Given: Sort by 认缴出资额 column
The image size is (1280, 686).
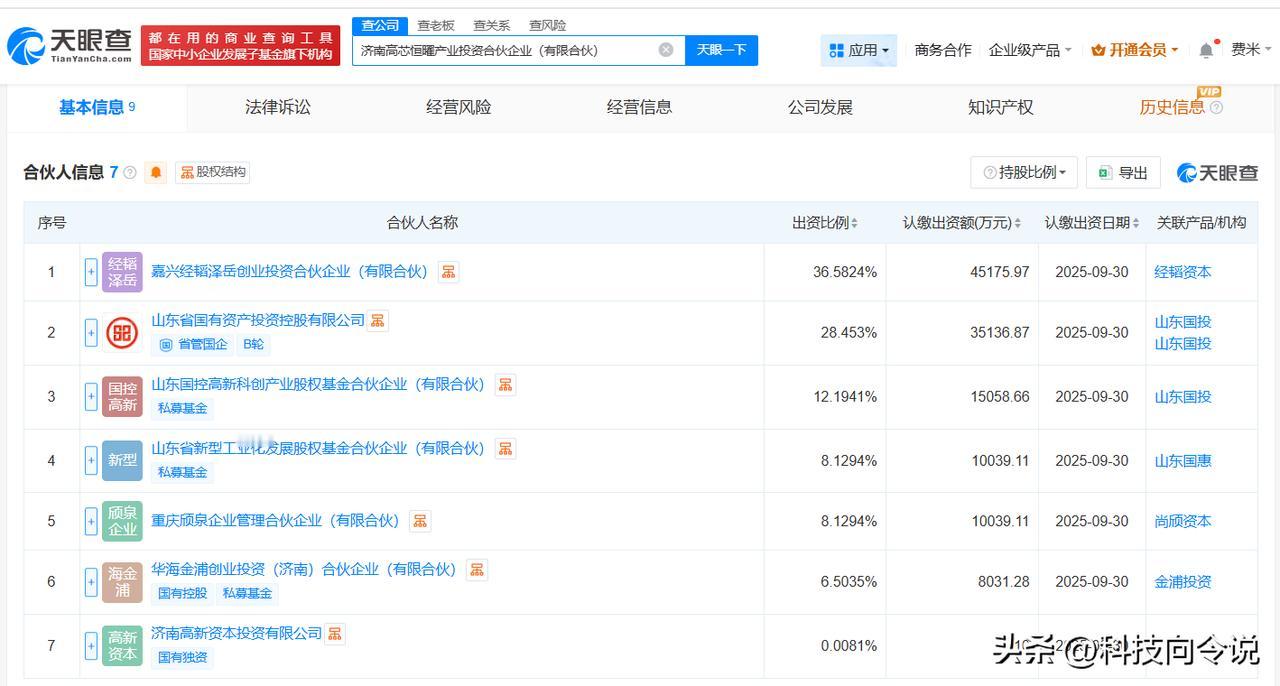Looking at the screenshot, I should coord(961,223).
